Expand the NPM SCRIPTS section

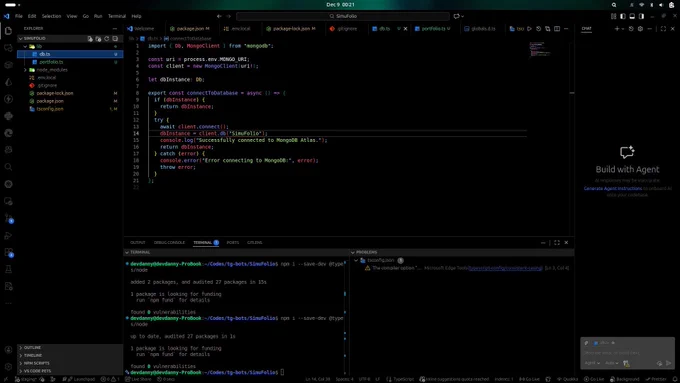tap(70, 363)
